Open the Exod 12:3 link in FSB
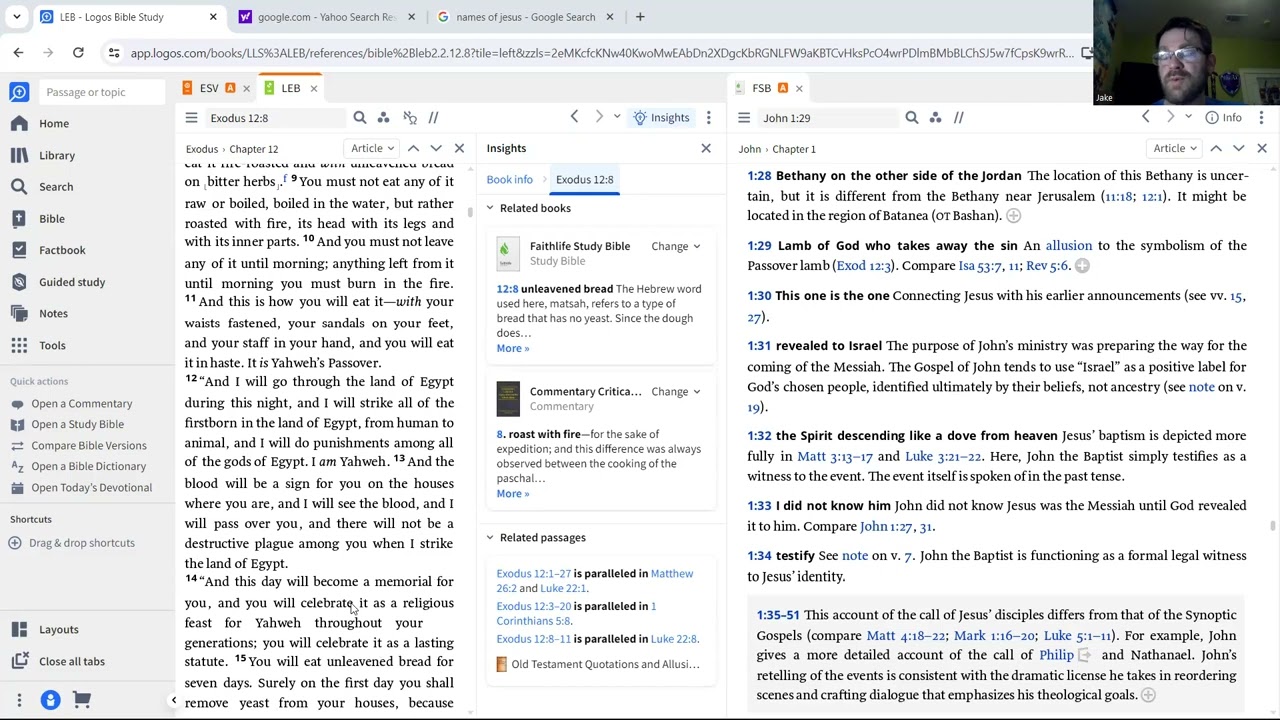Viewport: 1280px width, 720px height. coord(864,266)
